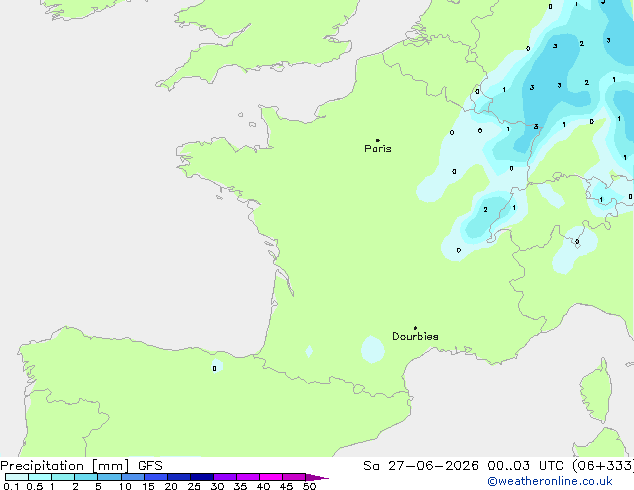The image size is (634, 490).
Task: Click the Dourbies city label
Action: [415, 336]
